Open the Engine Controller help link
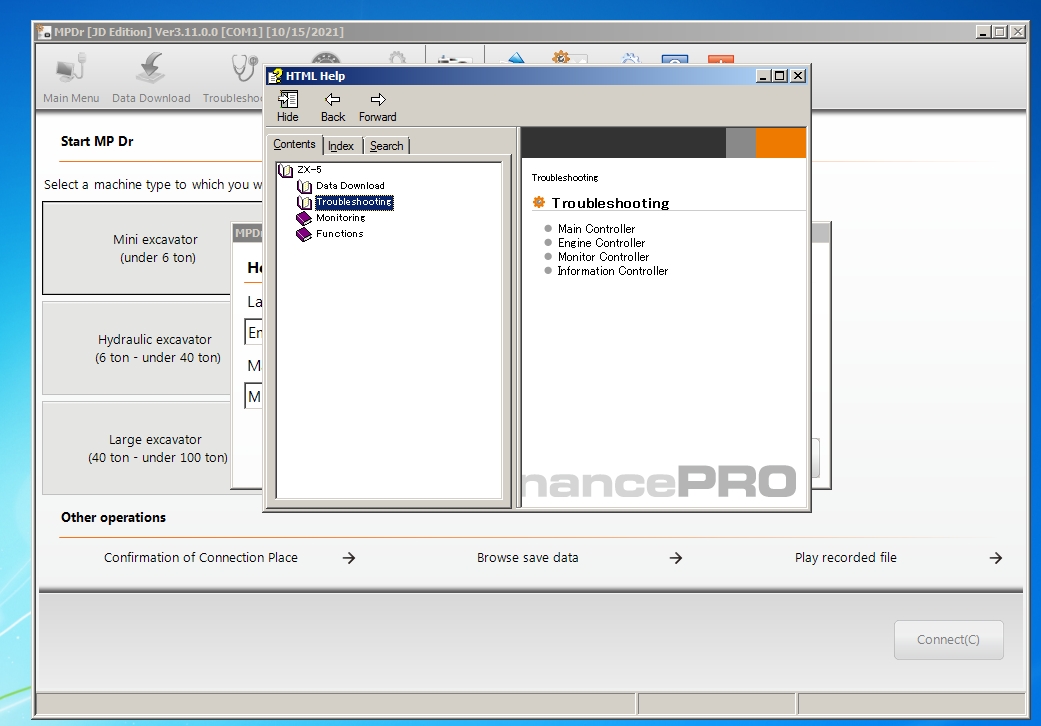The image size is (1041, 726). tap(601, 243)
